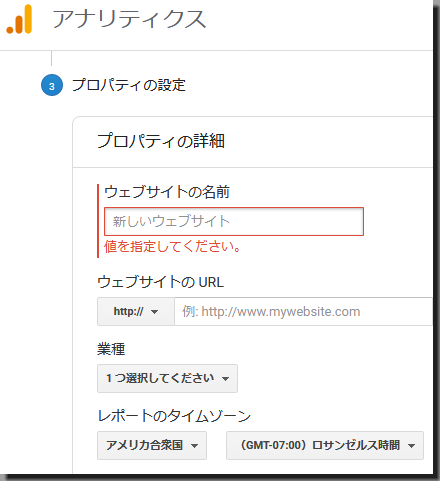Screen dimensions: 440x481
Task: Open the アメリカ合衆国 country dropdown
Action: (152, 445)
